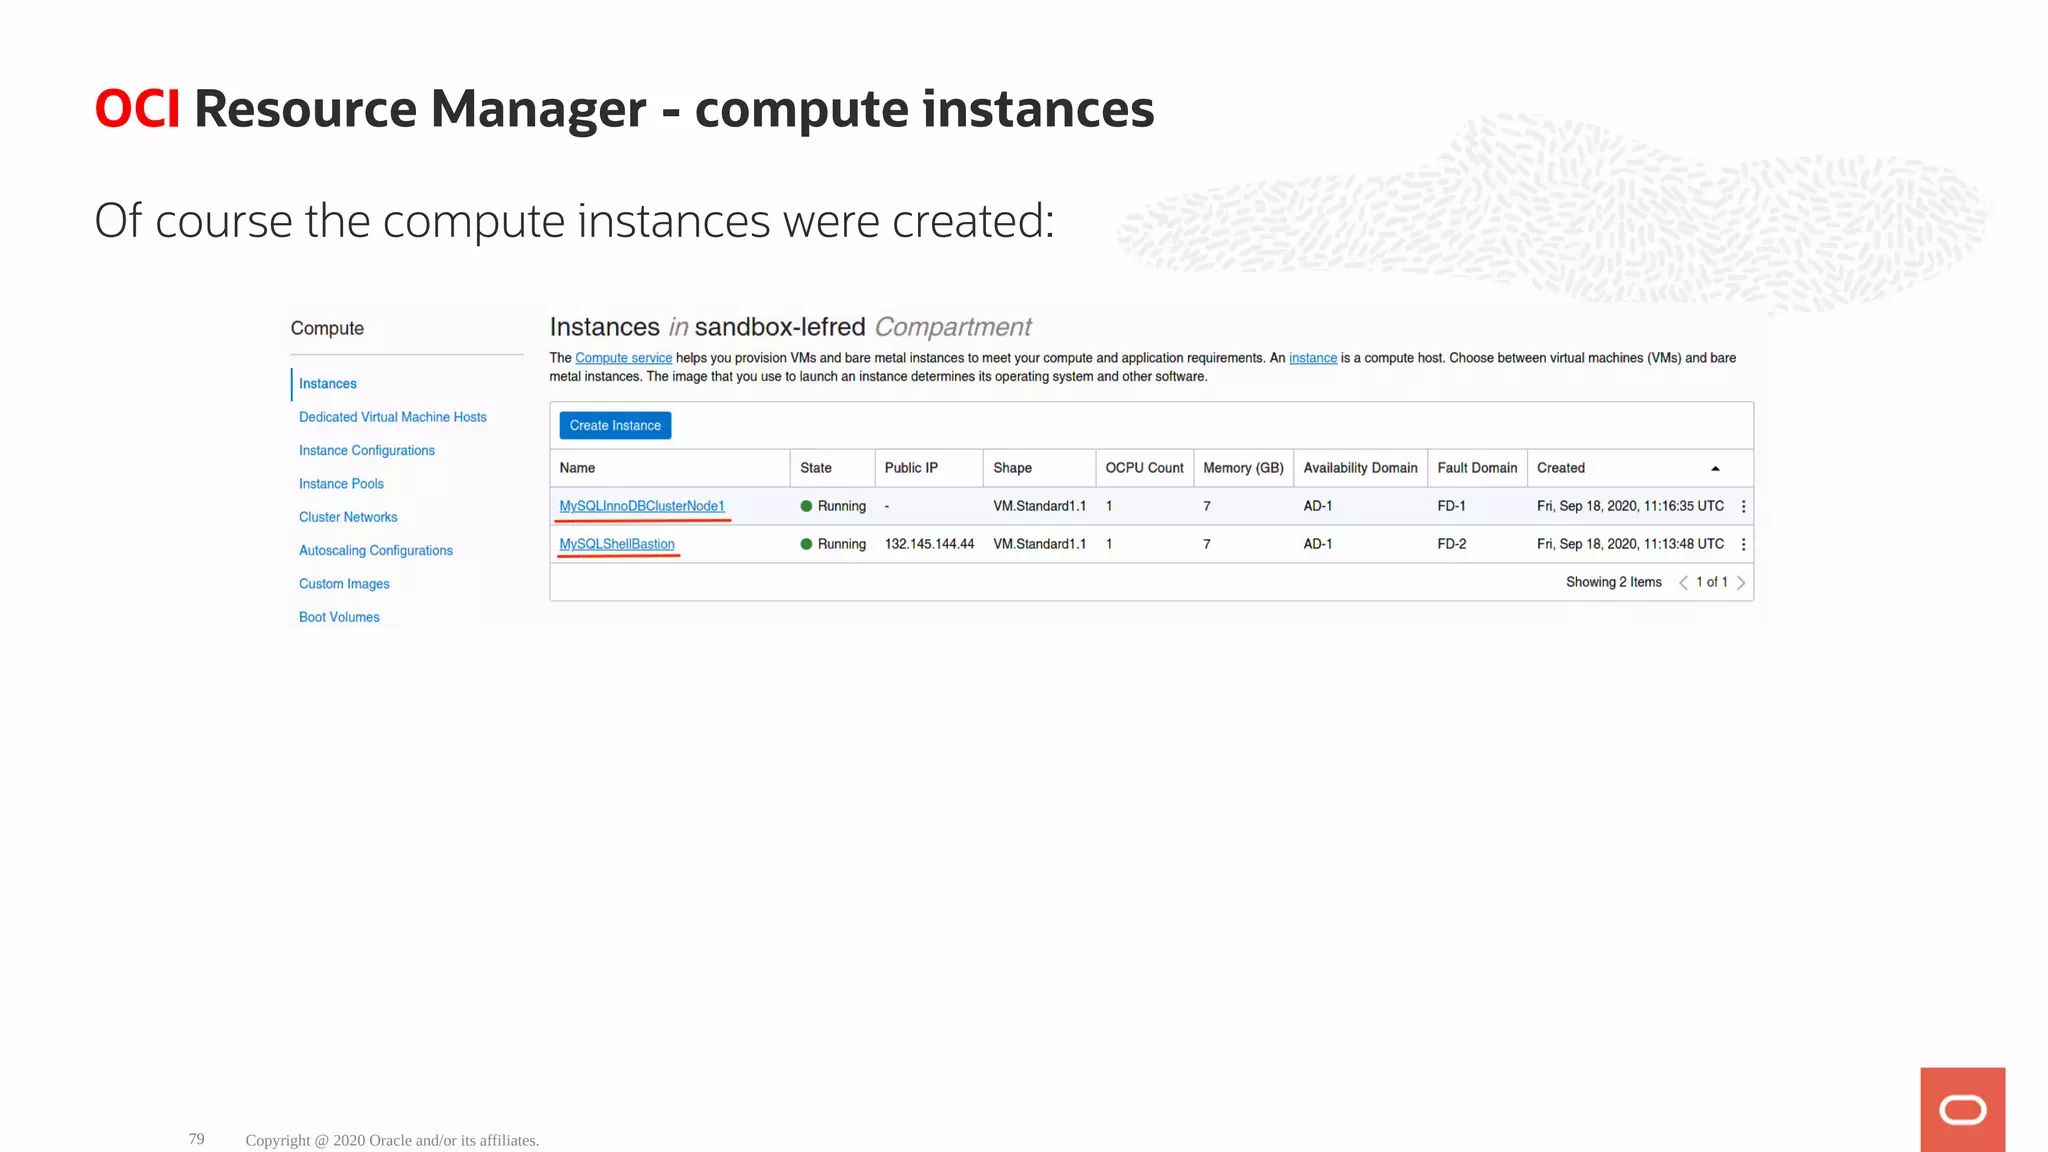Open actions menu for MySQLShellBastion row

click(x=1743, y=545)
